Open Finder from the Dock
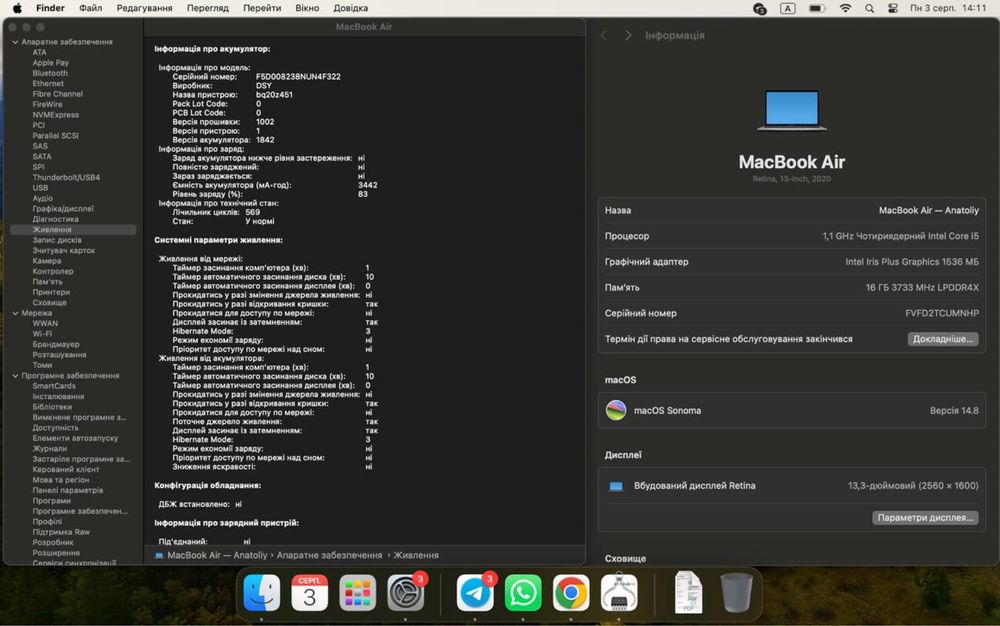Image resolution: width=1000 pixels, height=626 pixels. (261, 593)
